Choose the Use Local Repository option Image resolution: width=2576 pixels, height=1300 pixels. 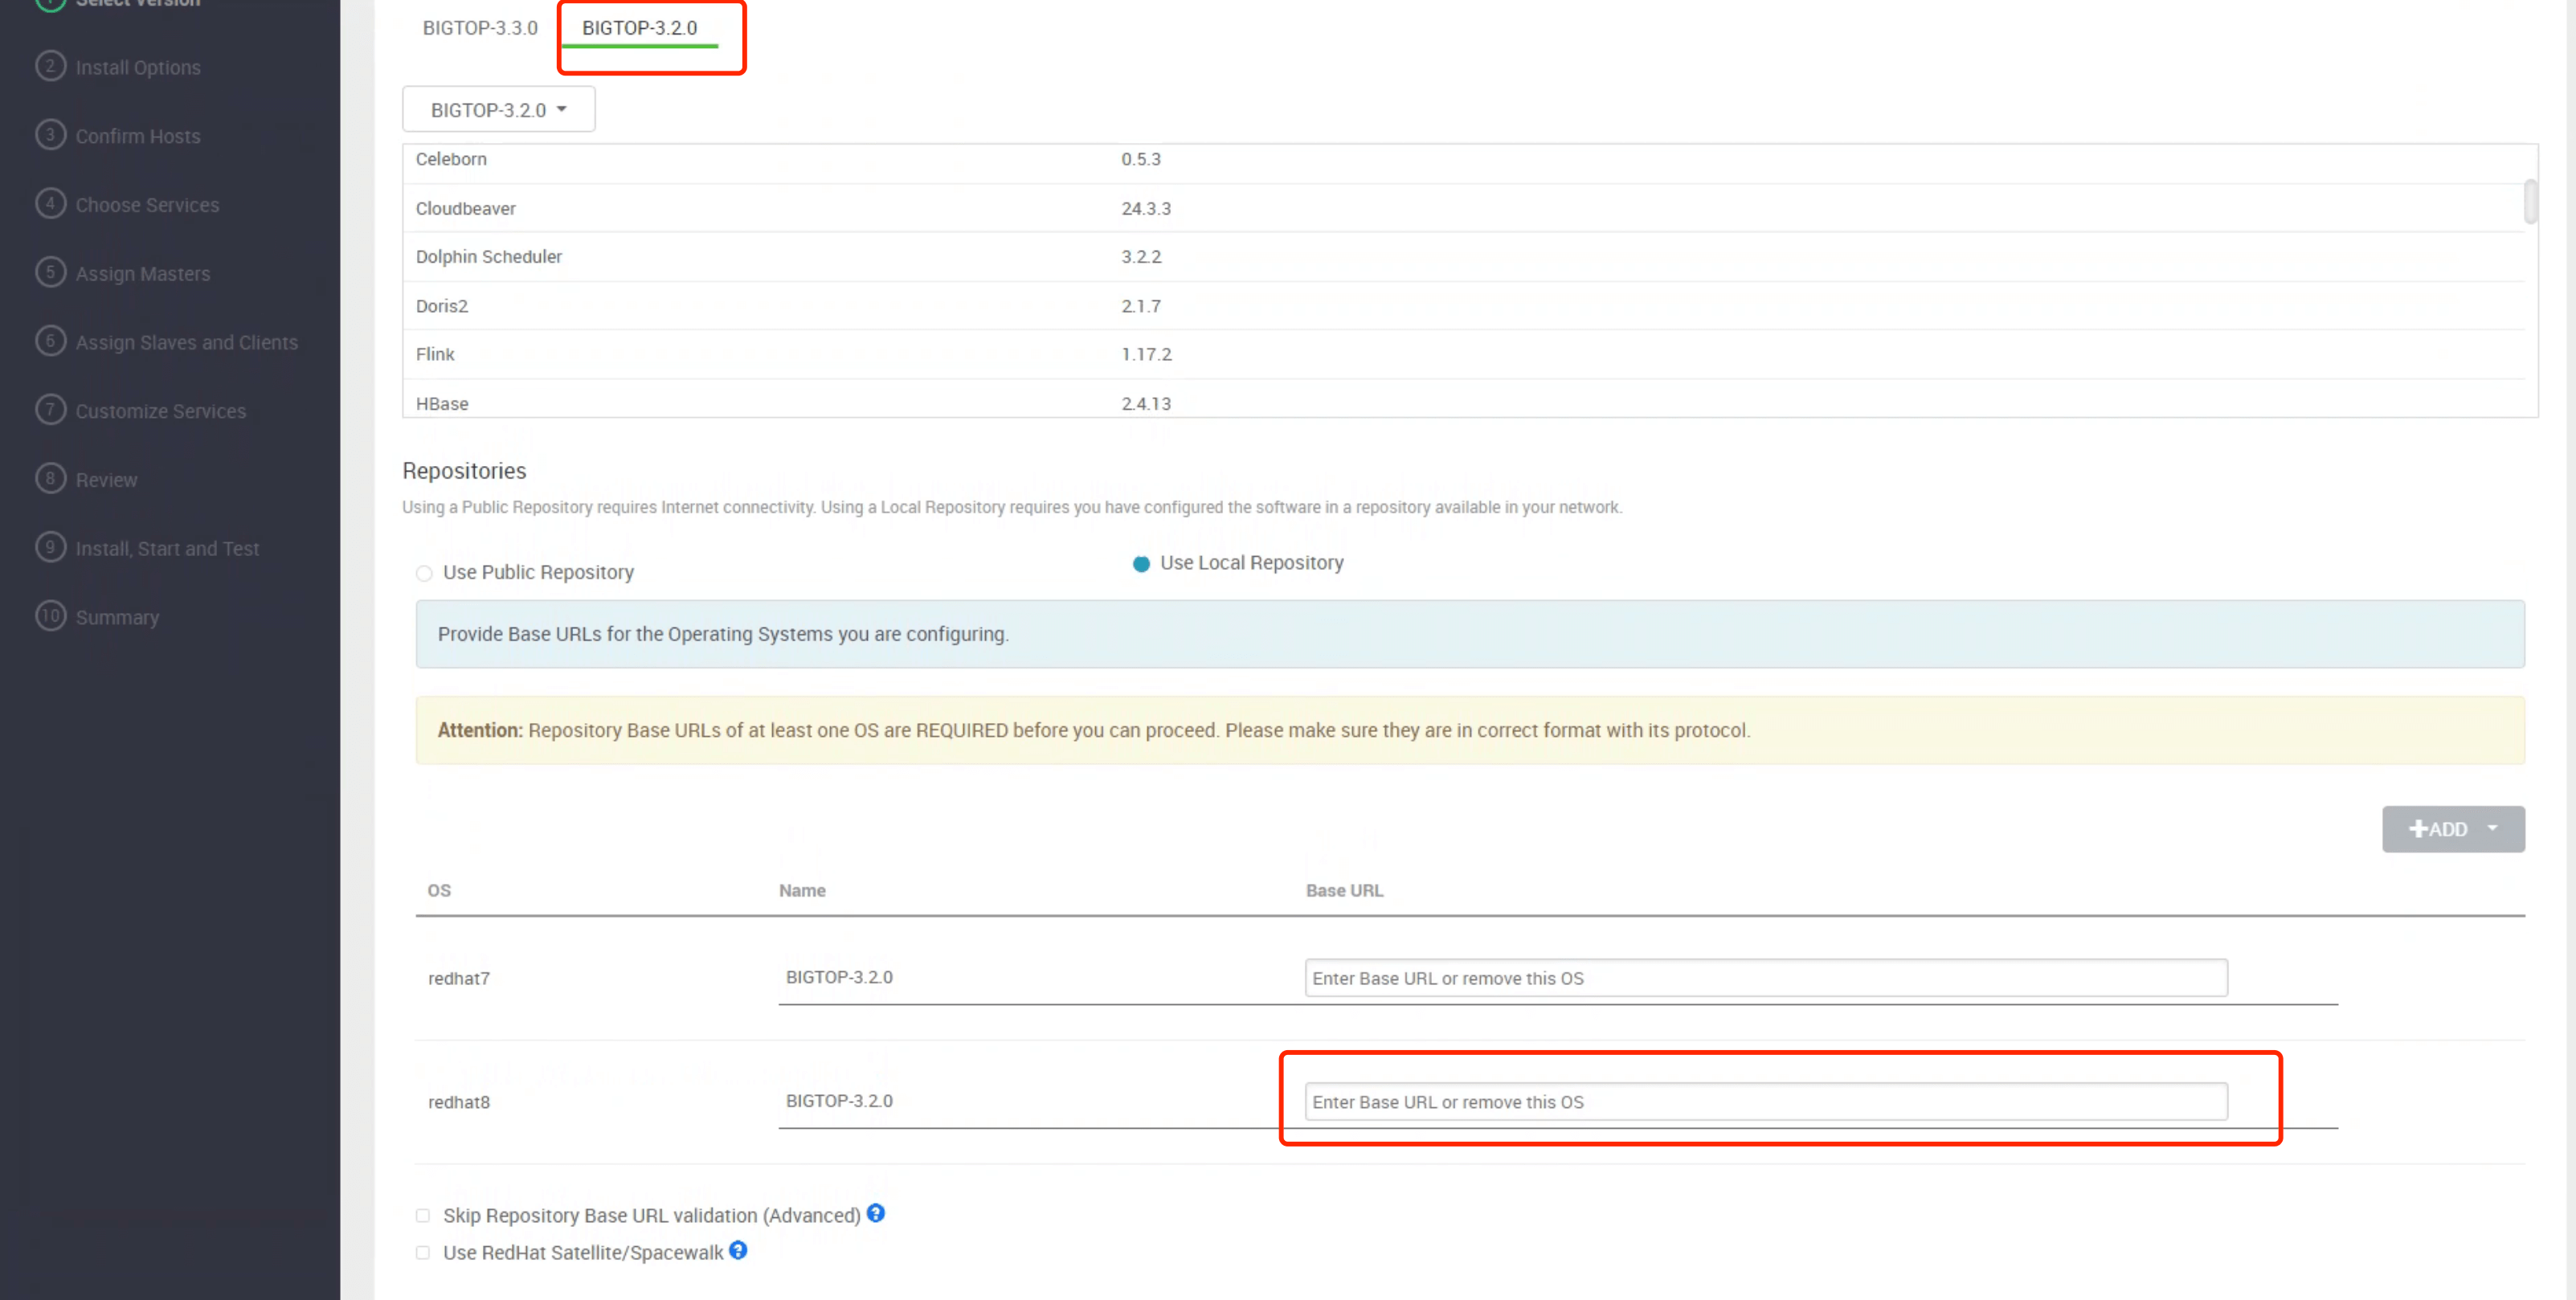click(x=1141, y=563)
